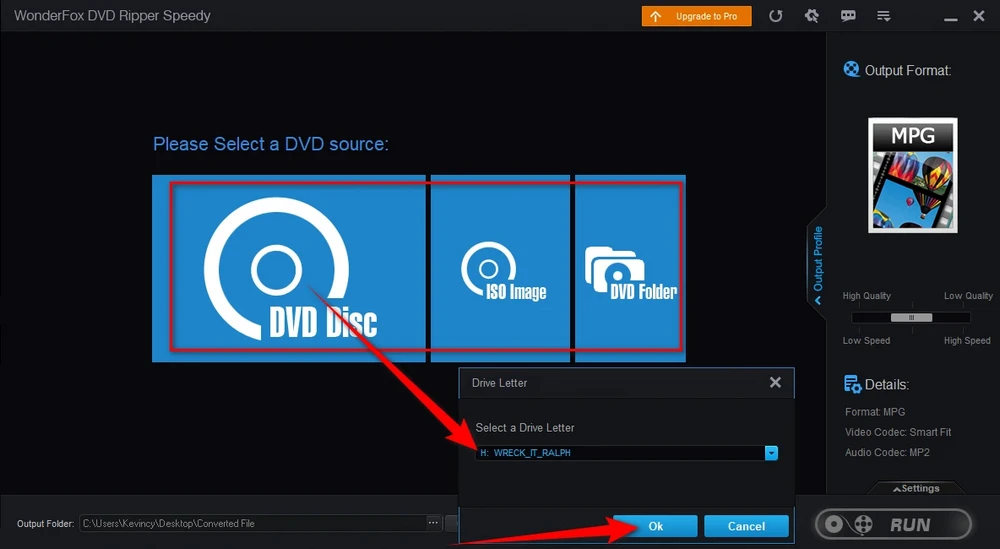Screen dimensions: 1000x549
Task: Click the RUN button
Action: coord(893,525)
